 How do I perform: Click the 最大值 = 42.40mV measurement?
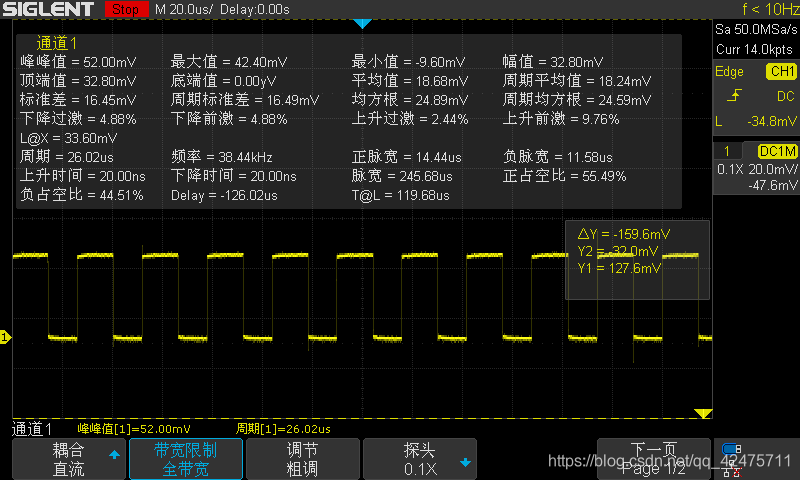point(229,62)
